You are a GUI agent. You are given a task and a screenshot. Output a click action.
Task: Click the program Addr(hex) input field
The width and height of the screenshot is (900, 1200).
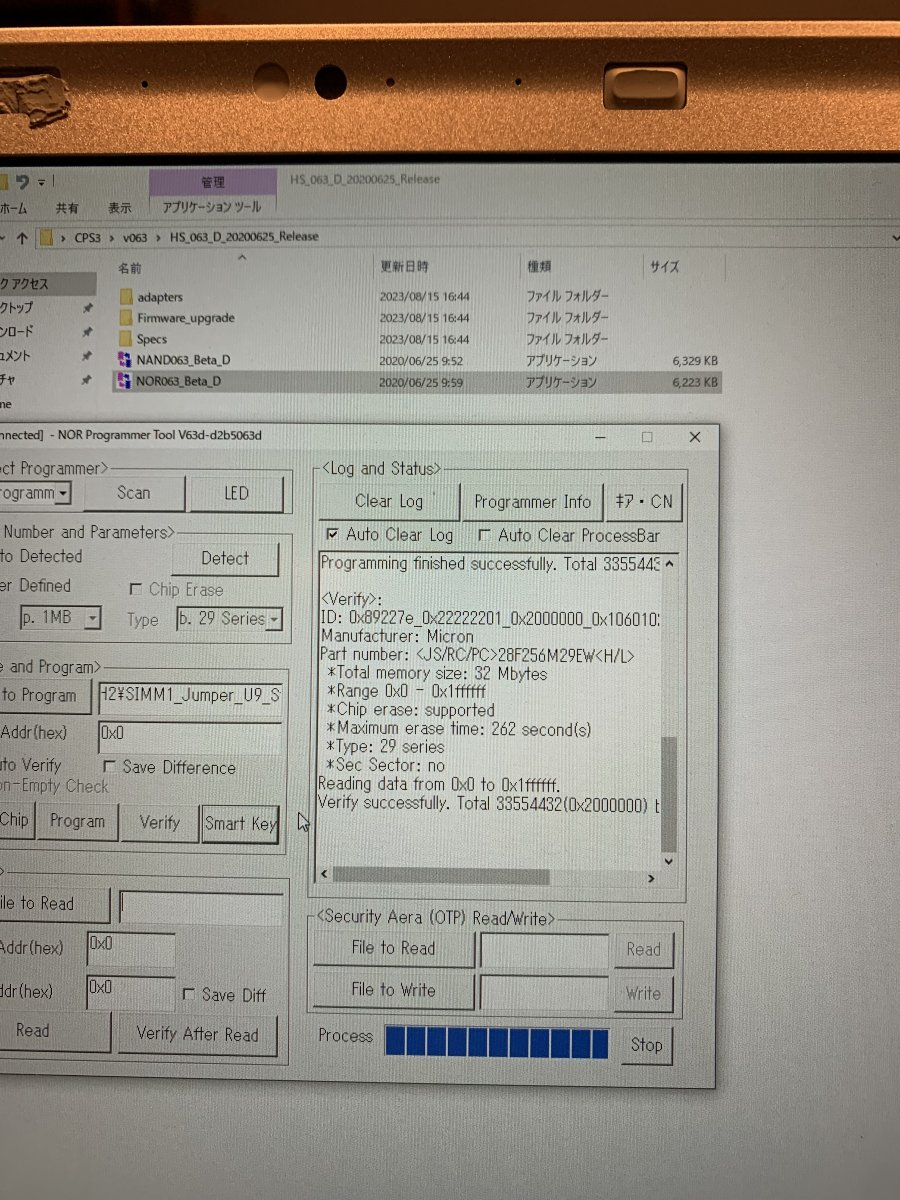pyautogui.click(x=190, y=738)
